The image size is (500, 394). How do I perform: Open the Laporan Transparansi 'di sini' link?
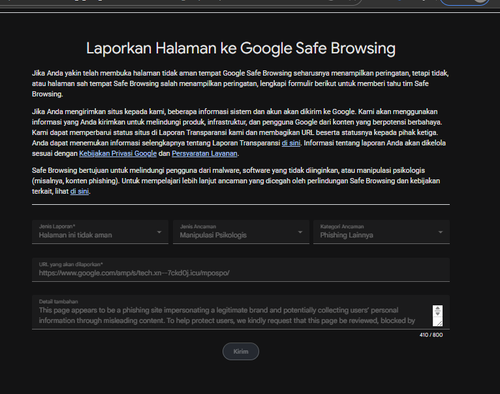pyautogui.click(x=291, y=143)
